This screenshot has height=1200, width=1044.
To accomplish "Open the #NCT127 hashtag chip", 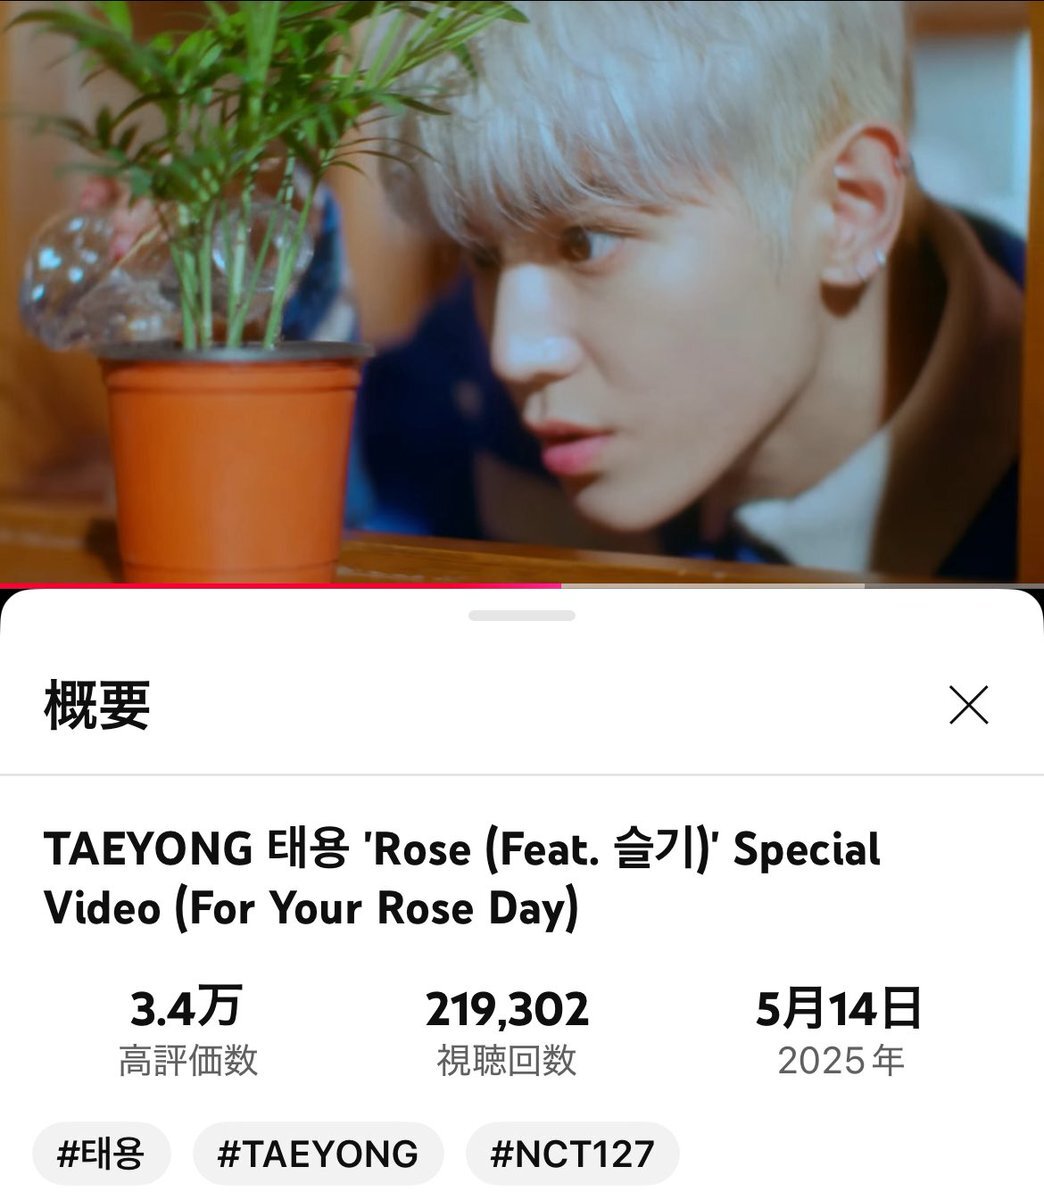I will pos(572,1153).
